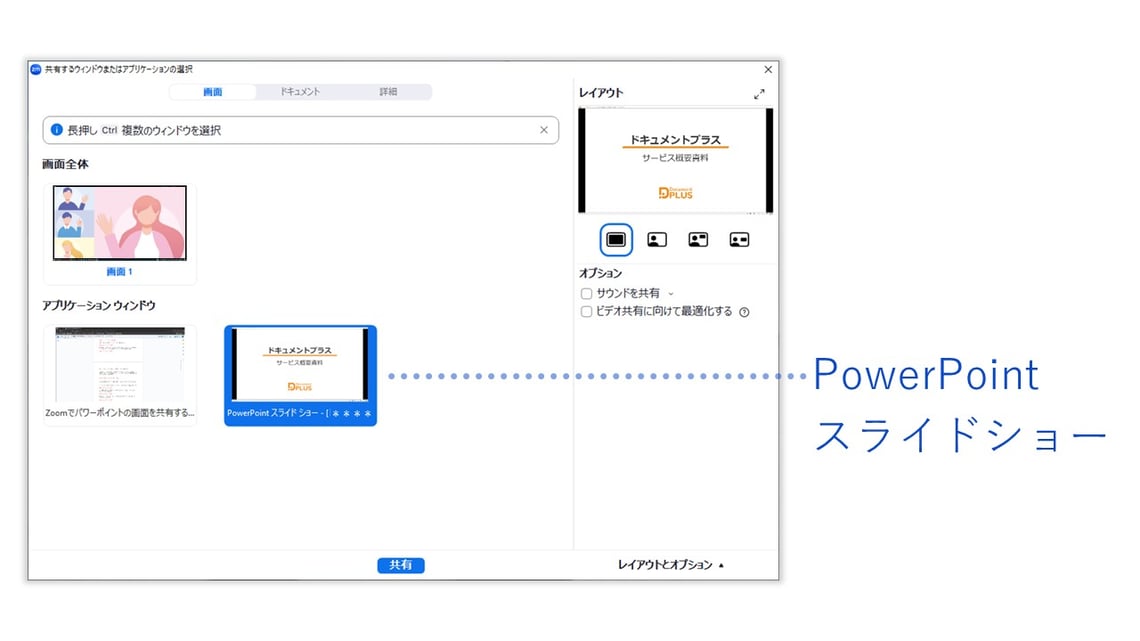Click the 共有 button to start sharing
The image size is (1140, 641).
coord(400,564)
